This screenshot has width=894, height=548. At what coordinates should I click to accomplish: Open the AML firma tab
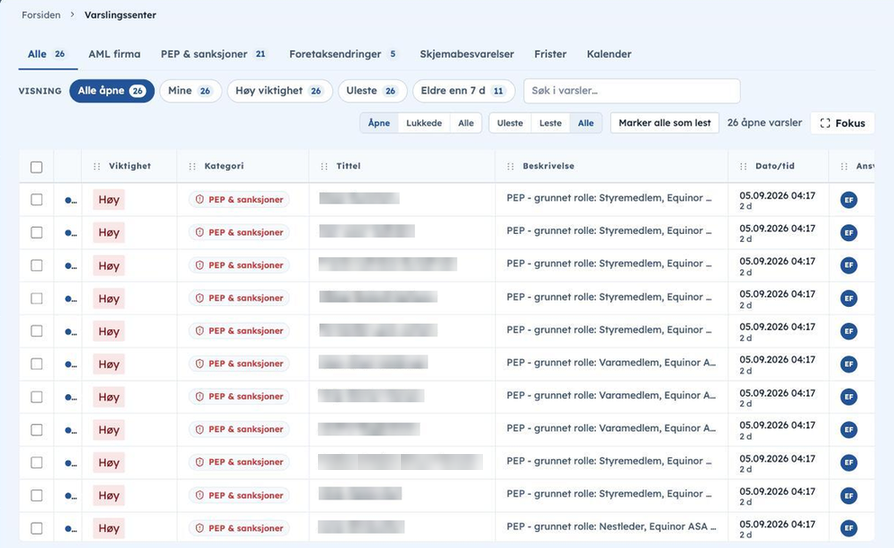click(x=114, y=54)
